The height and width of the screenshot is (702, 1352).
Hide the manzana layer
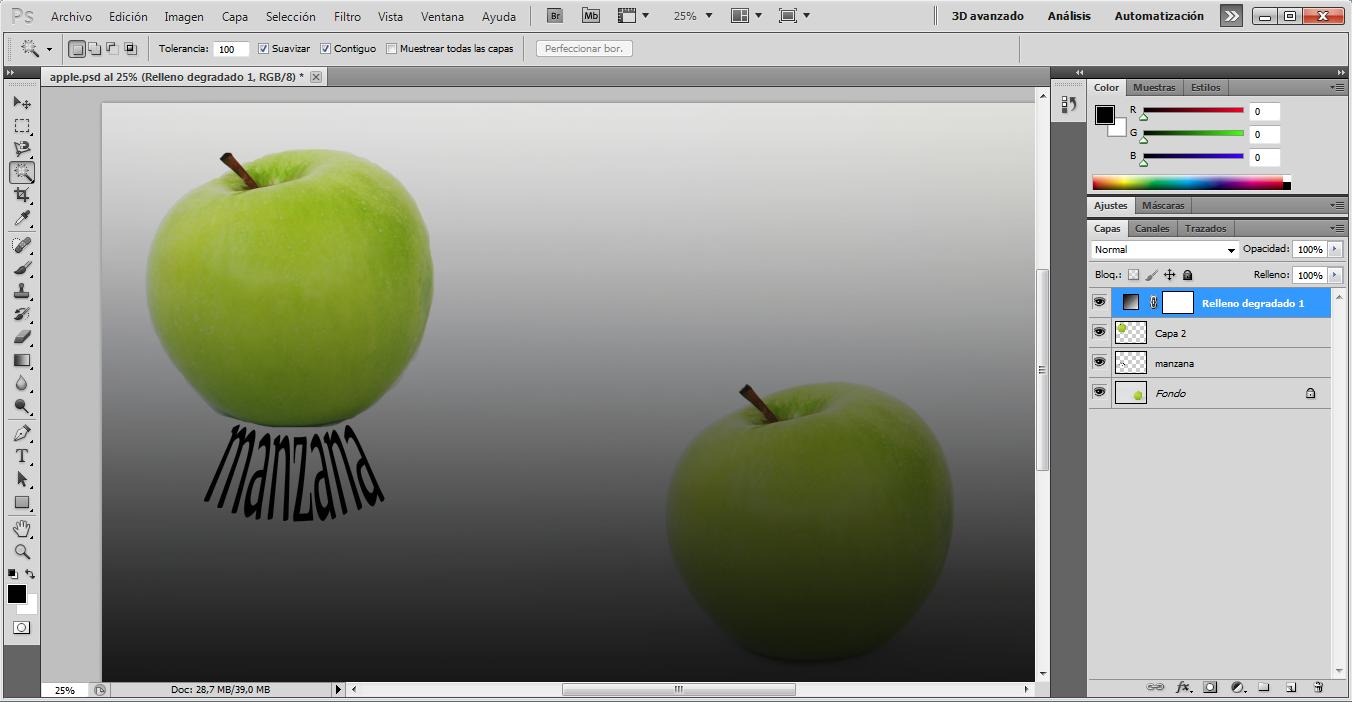pos(1099,363)
